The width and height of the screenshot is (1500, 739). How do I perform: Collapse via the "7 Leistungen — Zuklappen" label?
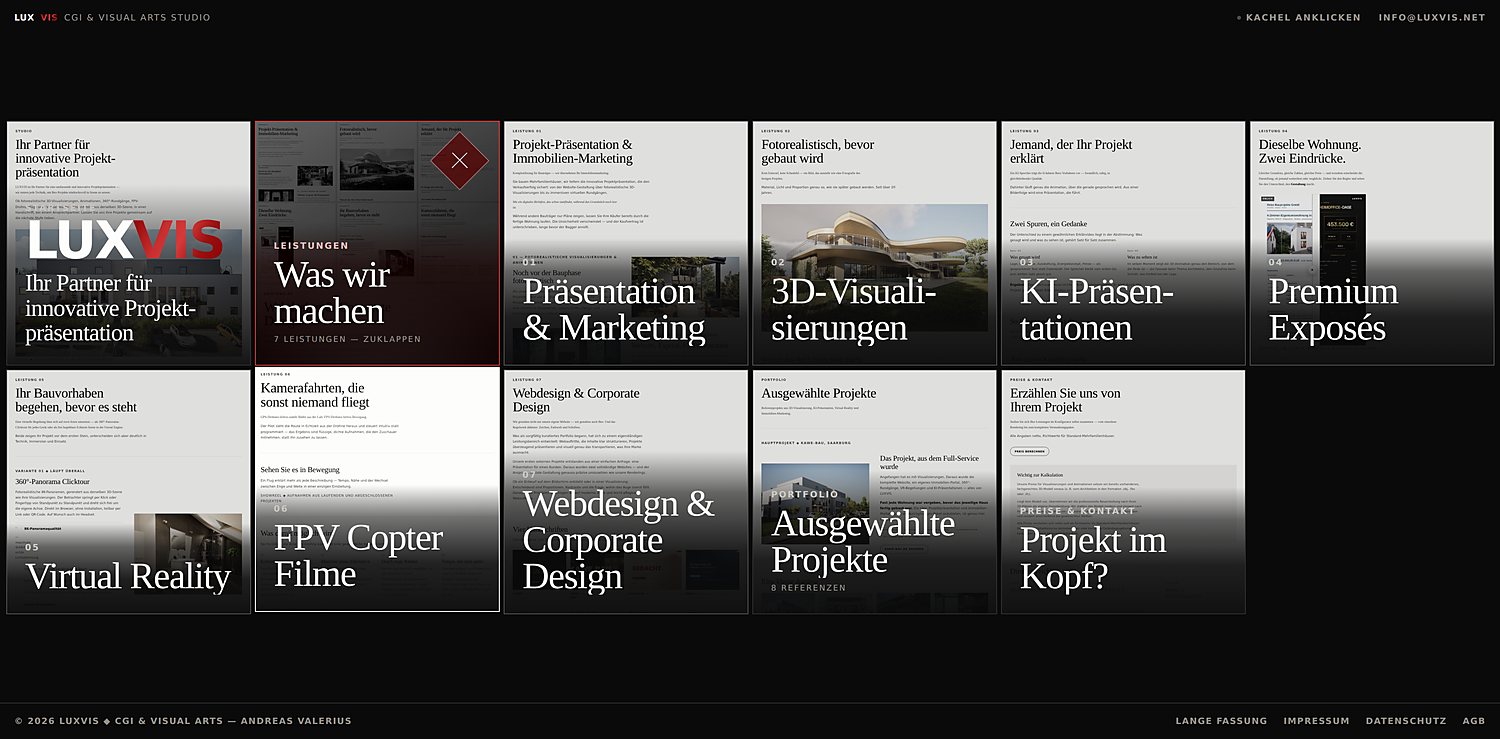347,339
